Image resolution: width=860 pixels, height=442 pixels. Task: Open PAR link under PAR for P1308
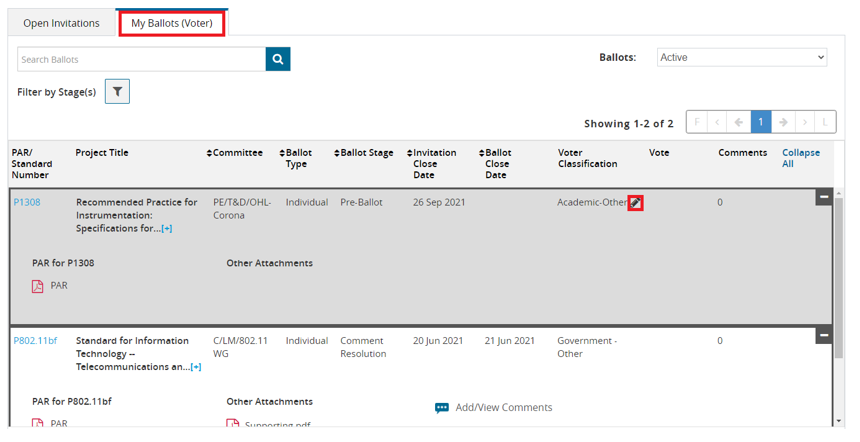(x=59, y=286)
